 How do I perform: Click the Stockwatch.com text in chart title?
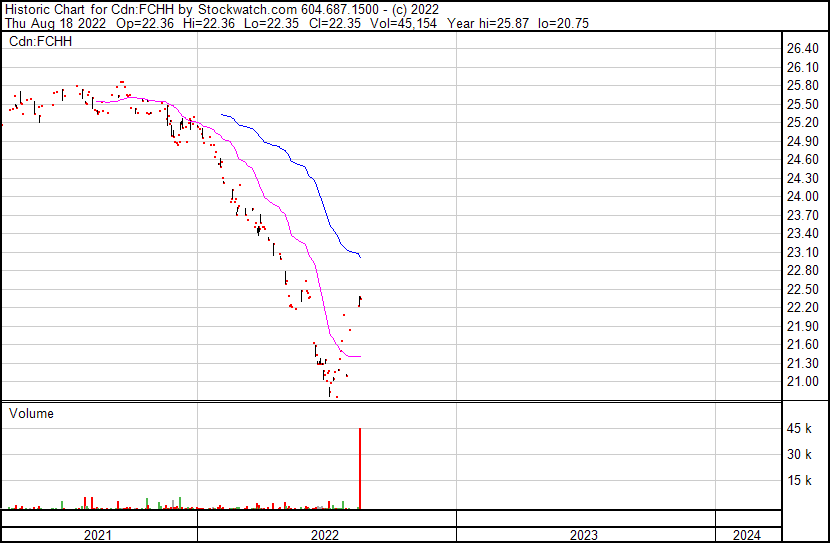point(243,9)
